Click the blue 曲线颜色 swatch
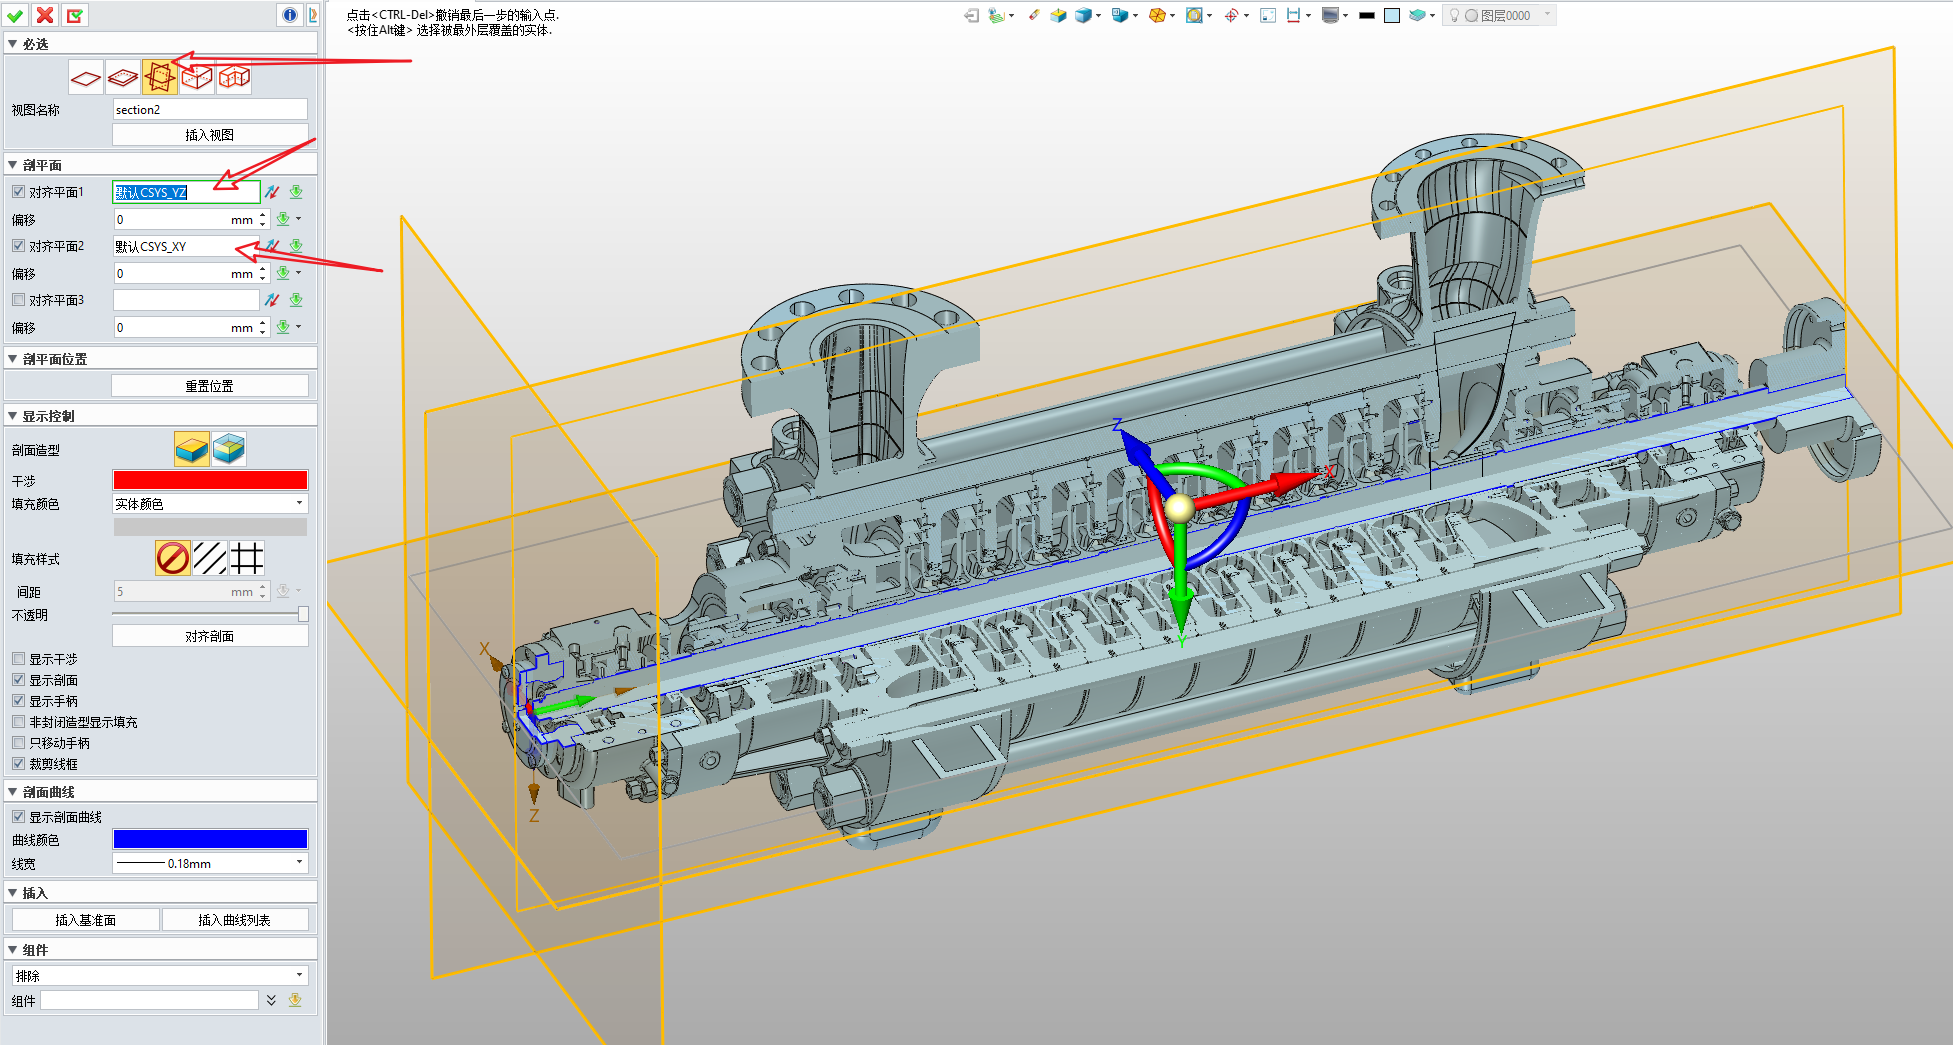The width and height of the screenshot is (1953, 1045). pos(210,840)
